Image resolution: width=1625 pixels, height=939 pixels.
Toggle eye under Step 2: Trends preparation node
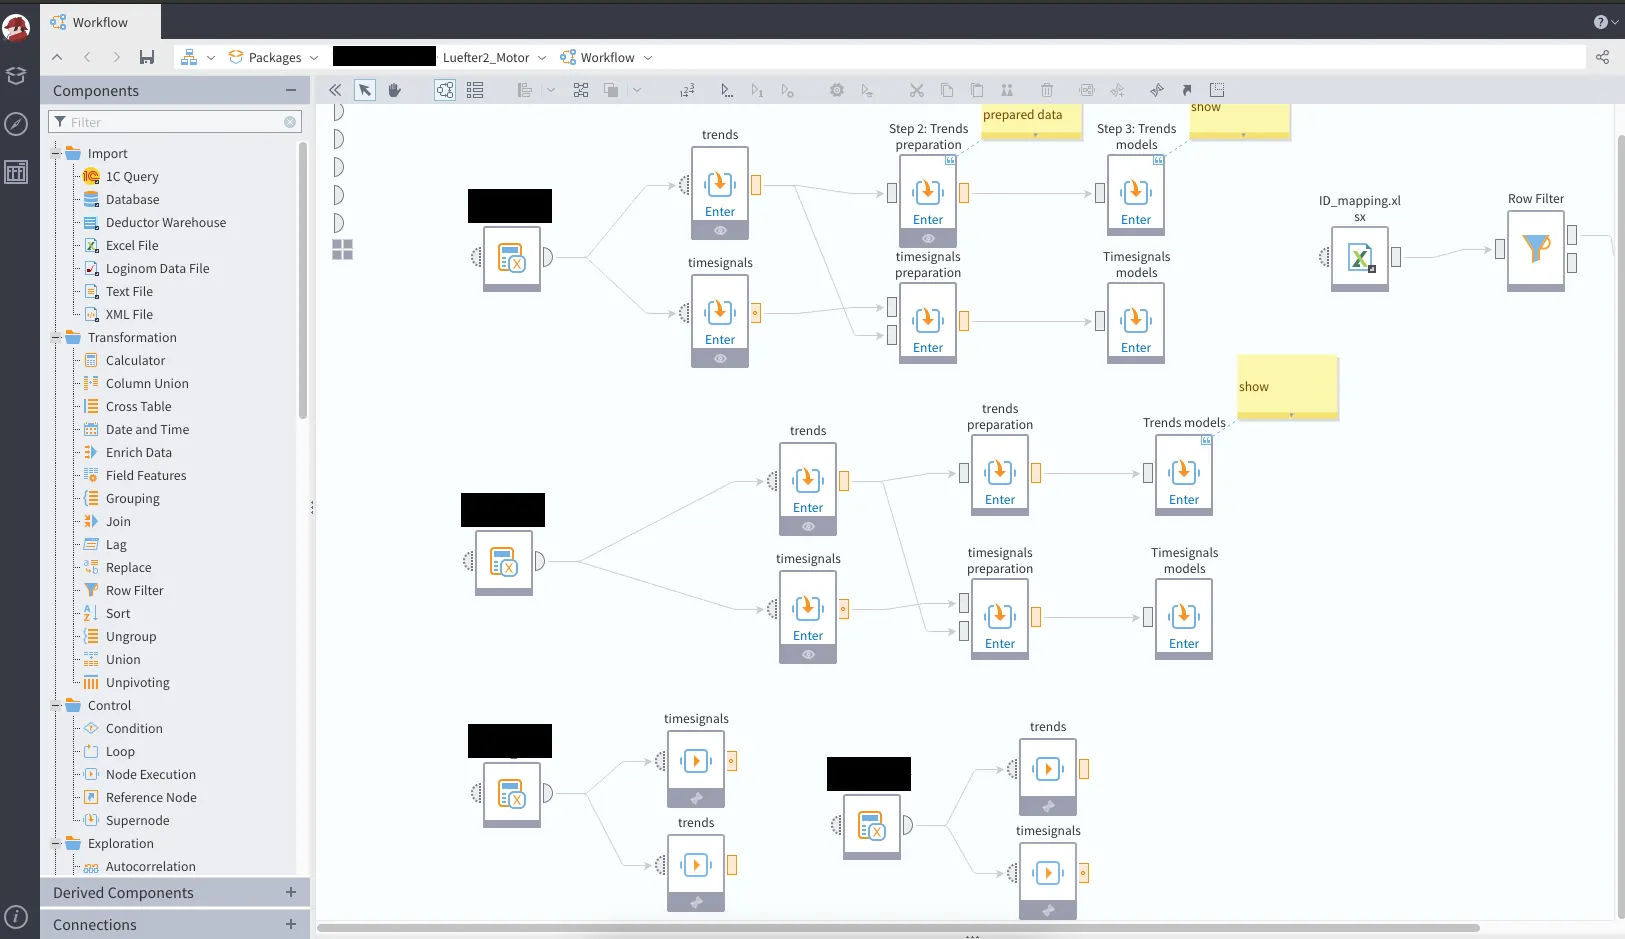click(928, 239)
